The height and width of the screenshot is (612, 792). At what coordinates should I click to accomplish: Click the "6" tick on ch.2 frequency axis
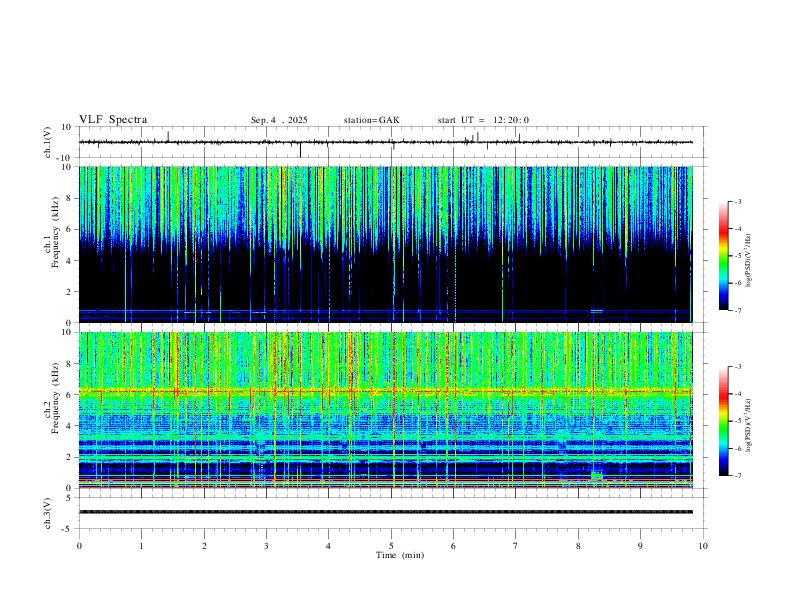pyautogui.click(x=69, y=395)
